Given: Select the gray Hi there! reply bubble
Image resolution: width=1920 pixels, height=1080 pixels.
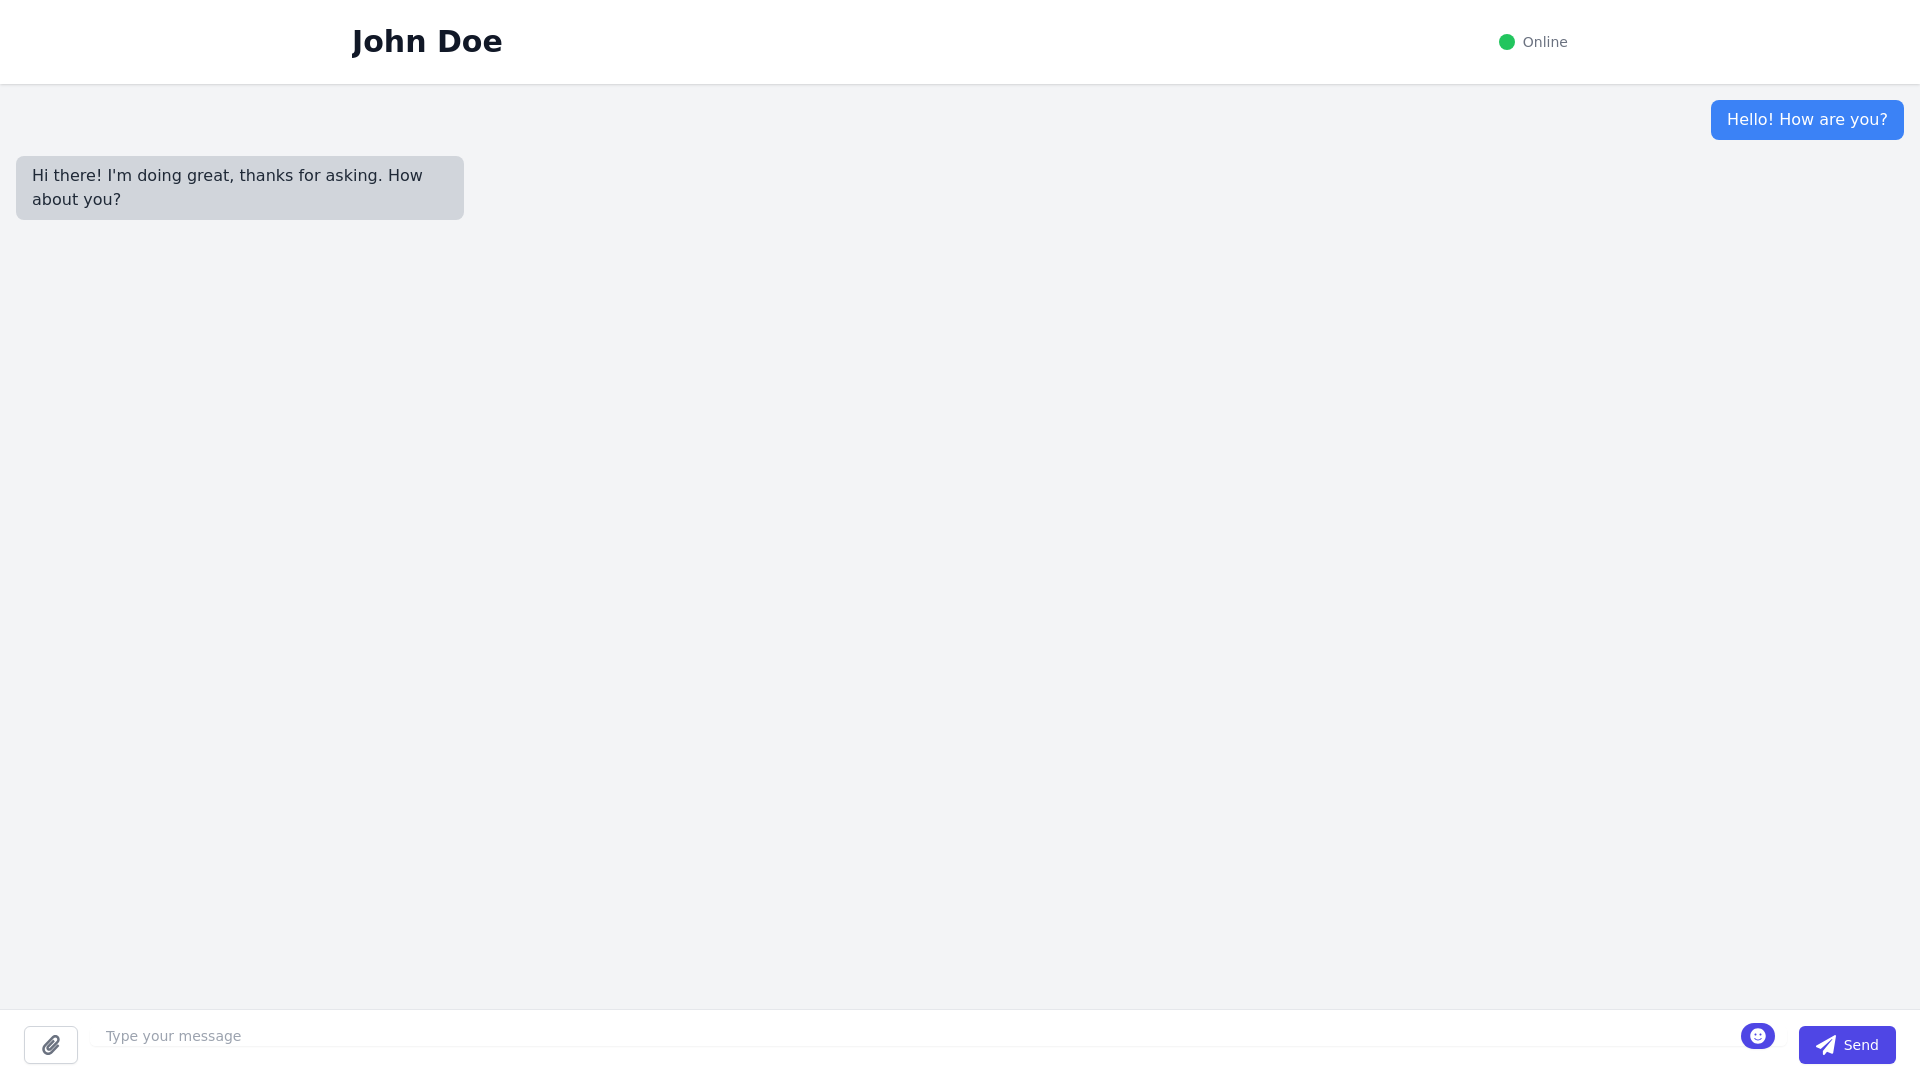Looking at the screenshot, I should (240, 188).
